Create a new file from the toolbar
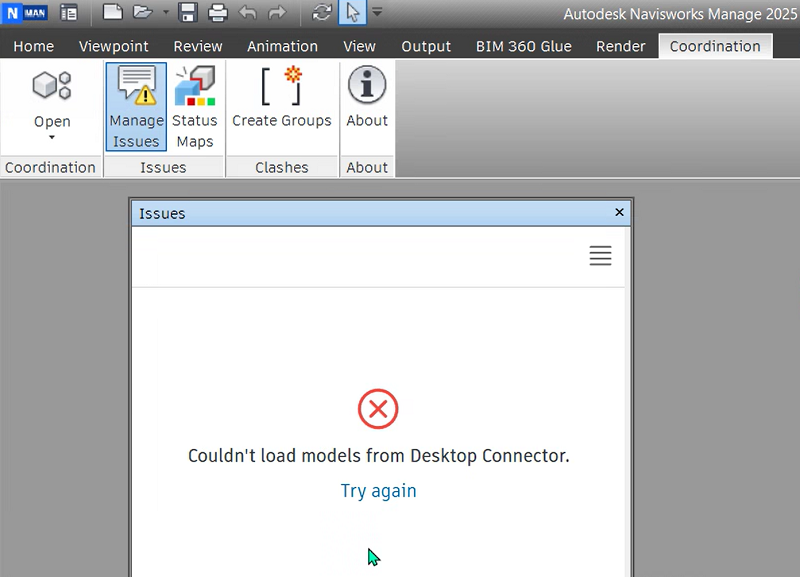Screen dimensions: 800x577 [x=113, y=13]
